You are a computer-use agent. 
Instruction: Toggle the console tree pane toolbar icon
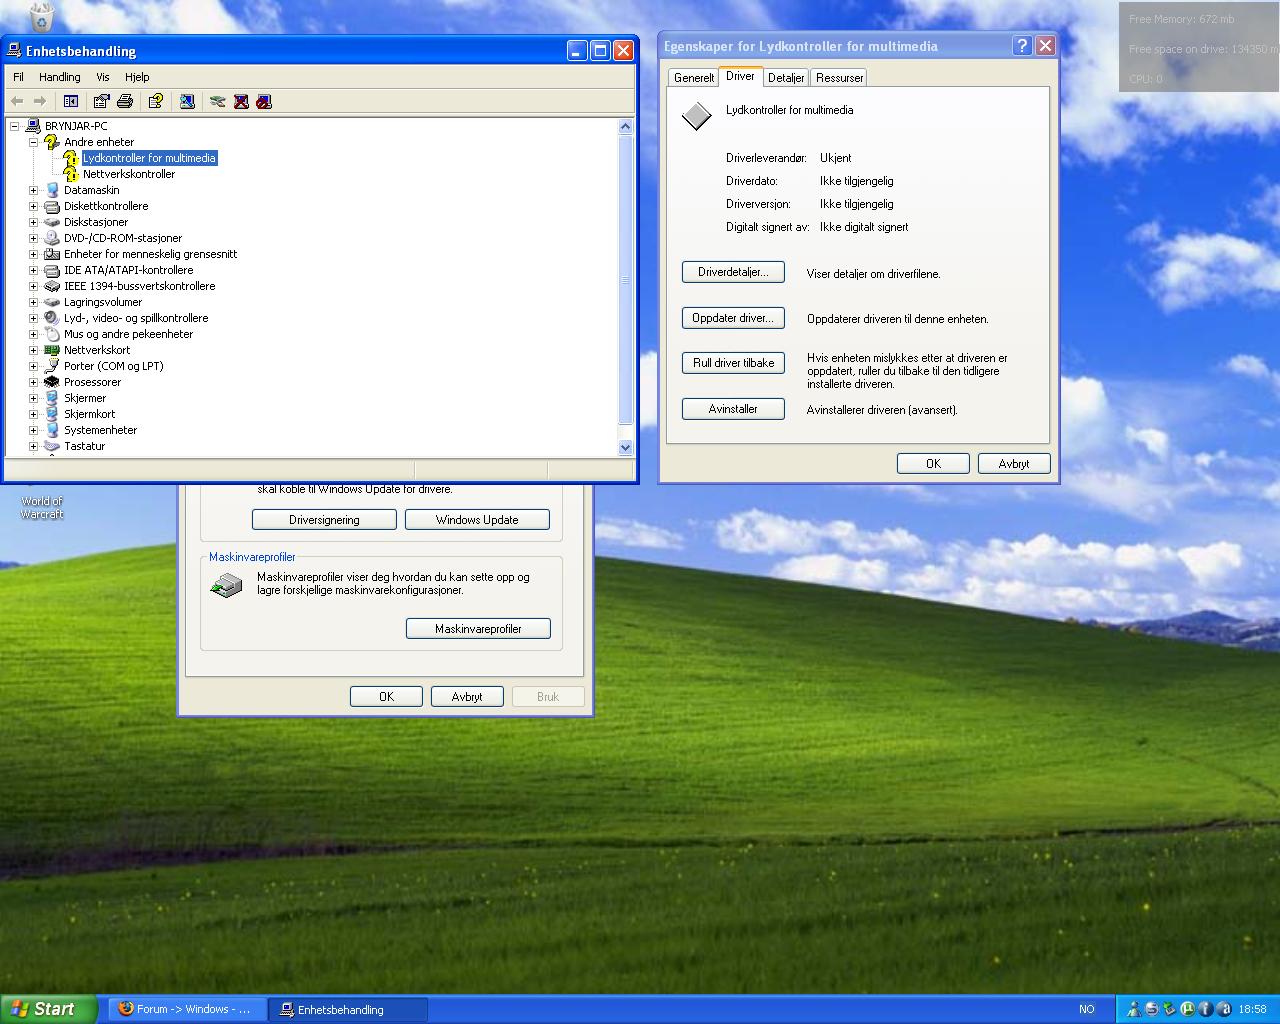click(71, 101)
